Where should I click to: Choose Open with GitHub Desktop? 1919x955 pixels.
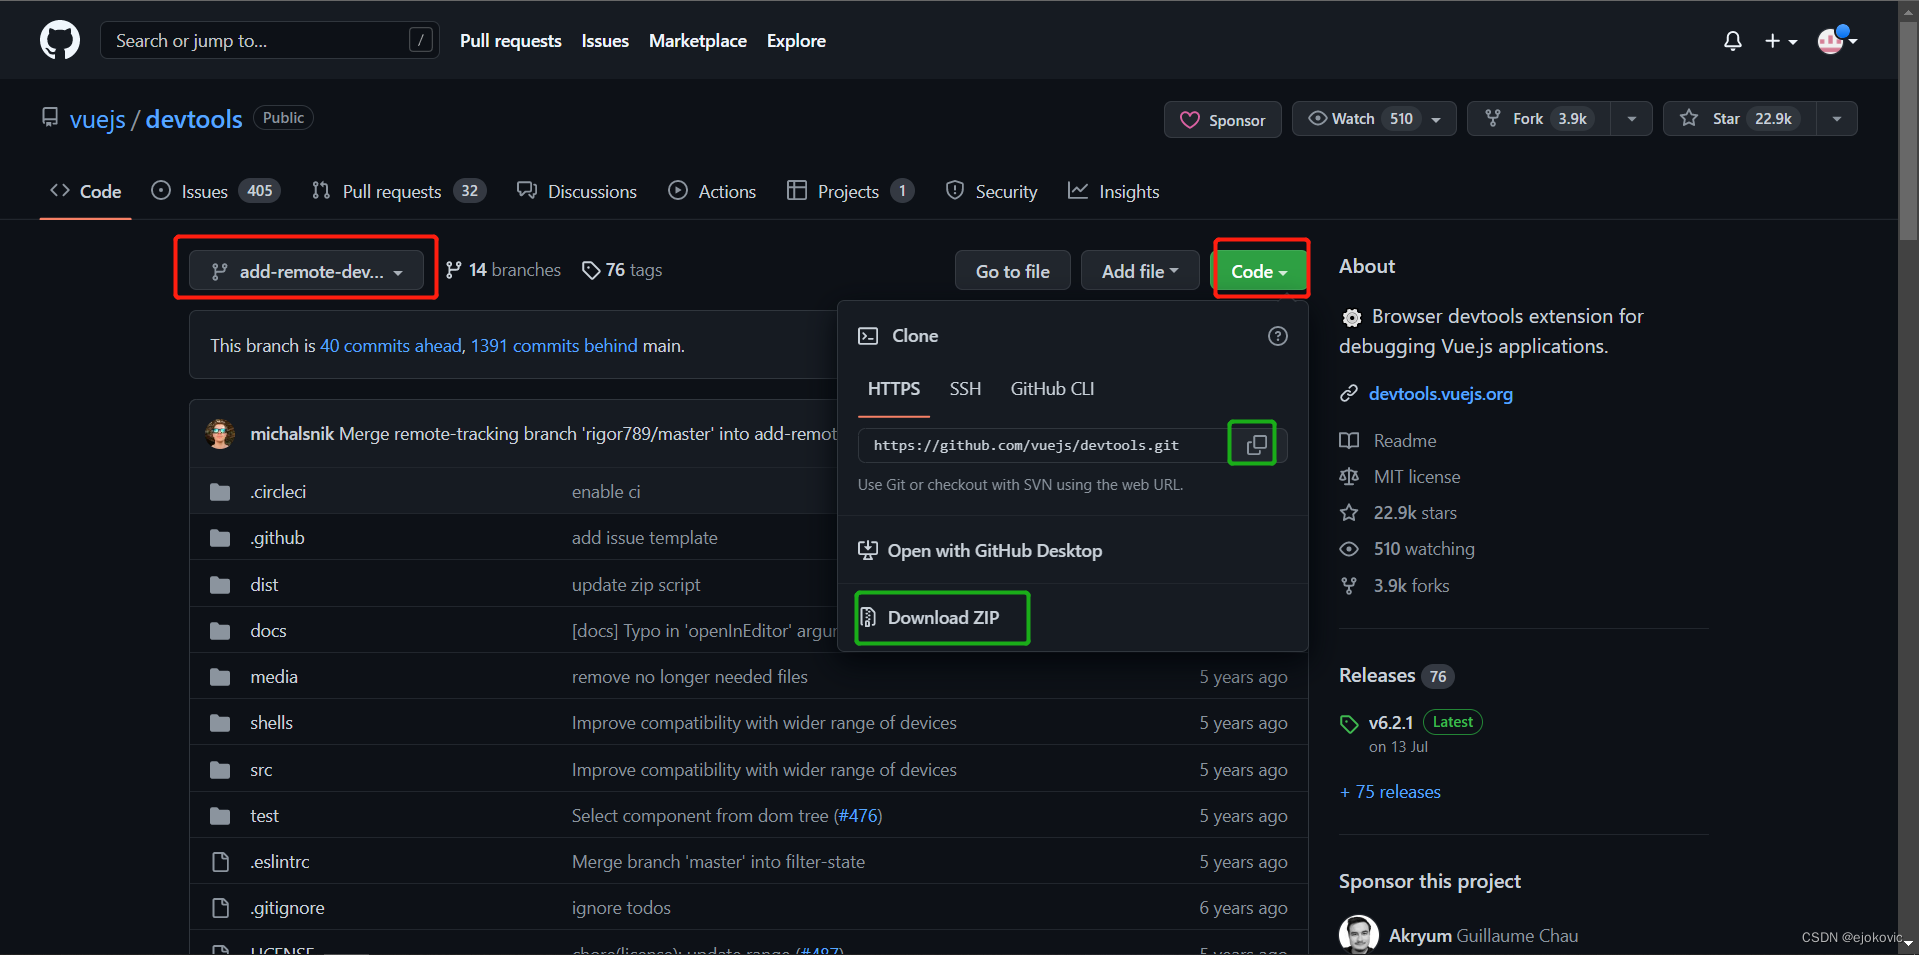[x=980, y=551]
